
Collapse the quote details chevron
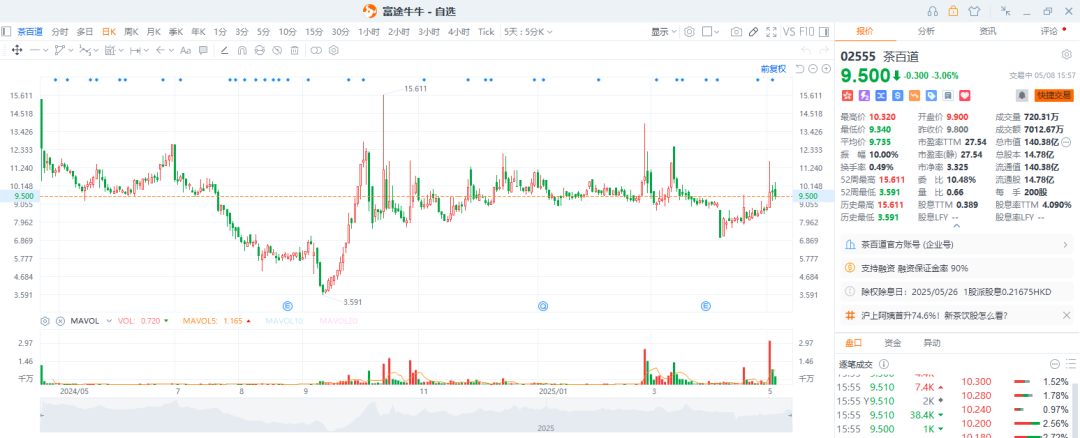pos(955,226)
